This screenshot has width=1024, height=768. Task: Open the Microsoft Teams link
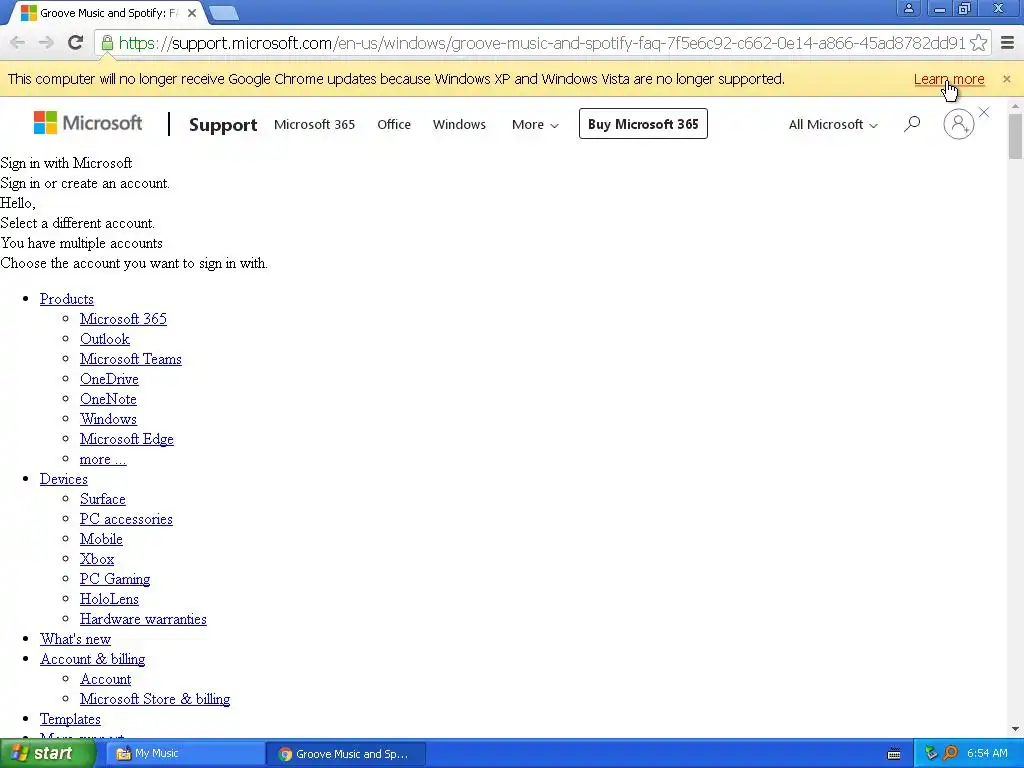click(x=131, y=359)
